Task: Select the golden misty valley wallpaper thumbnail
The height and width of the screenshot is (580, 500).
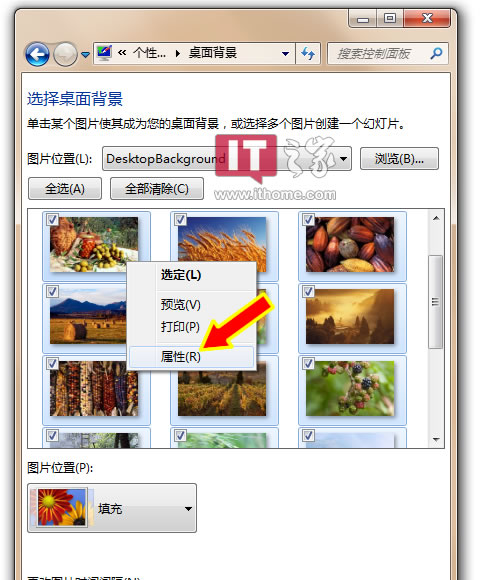Action: click(x=350, y=317)
